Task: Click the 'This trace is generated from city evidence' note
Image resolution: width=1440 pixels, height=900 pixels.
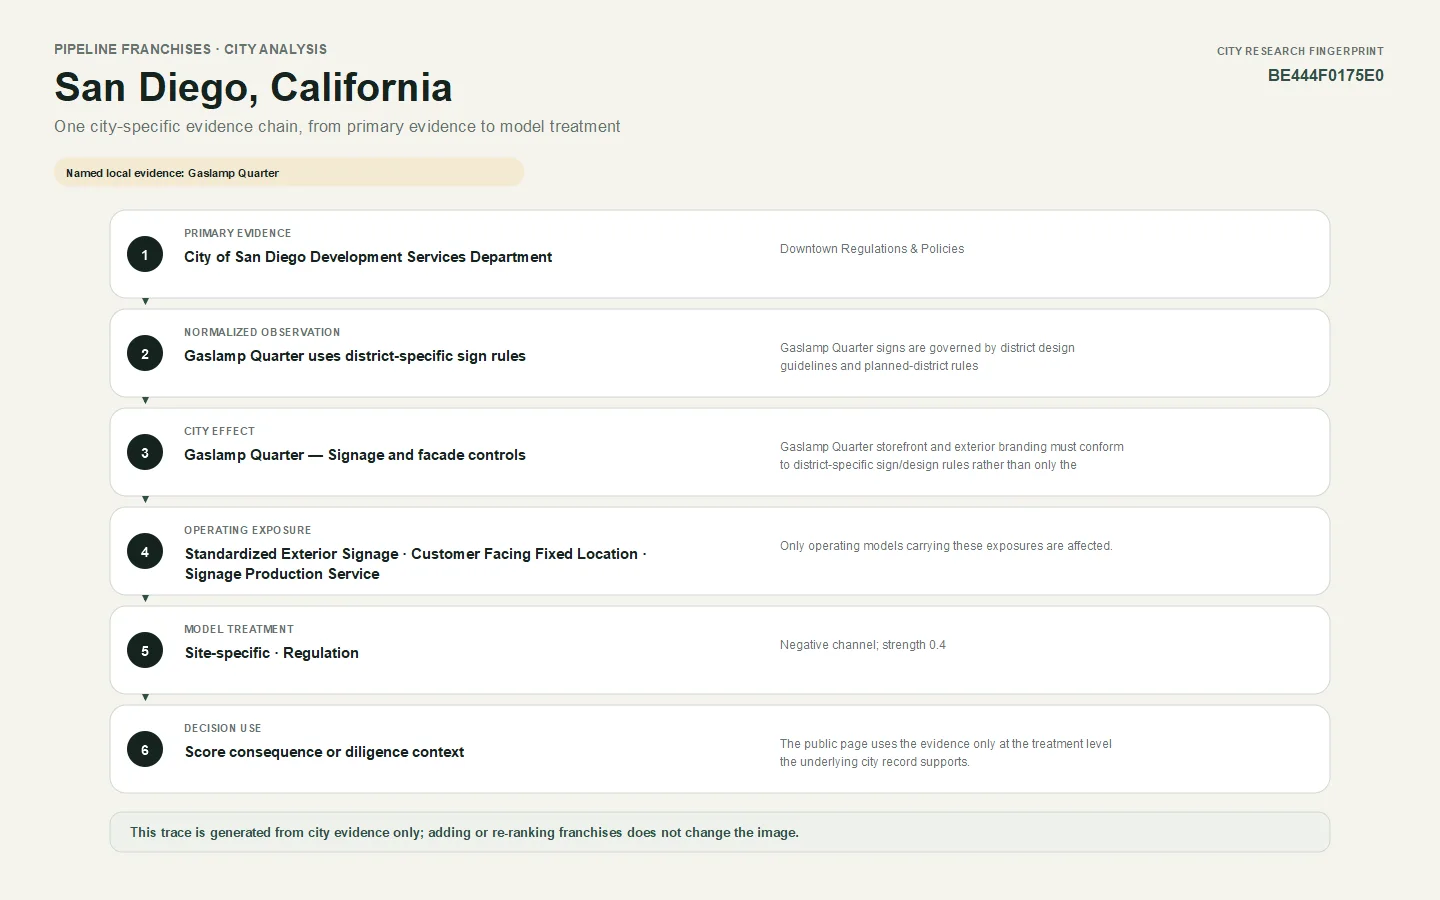Action: [720, 832]
